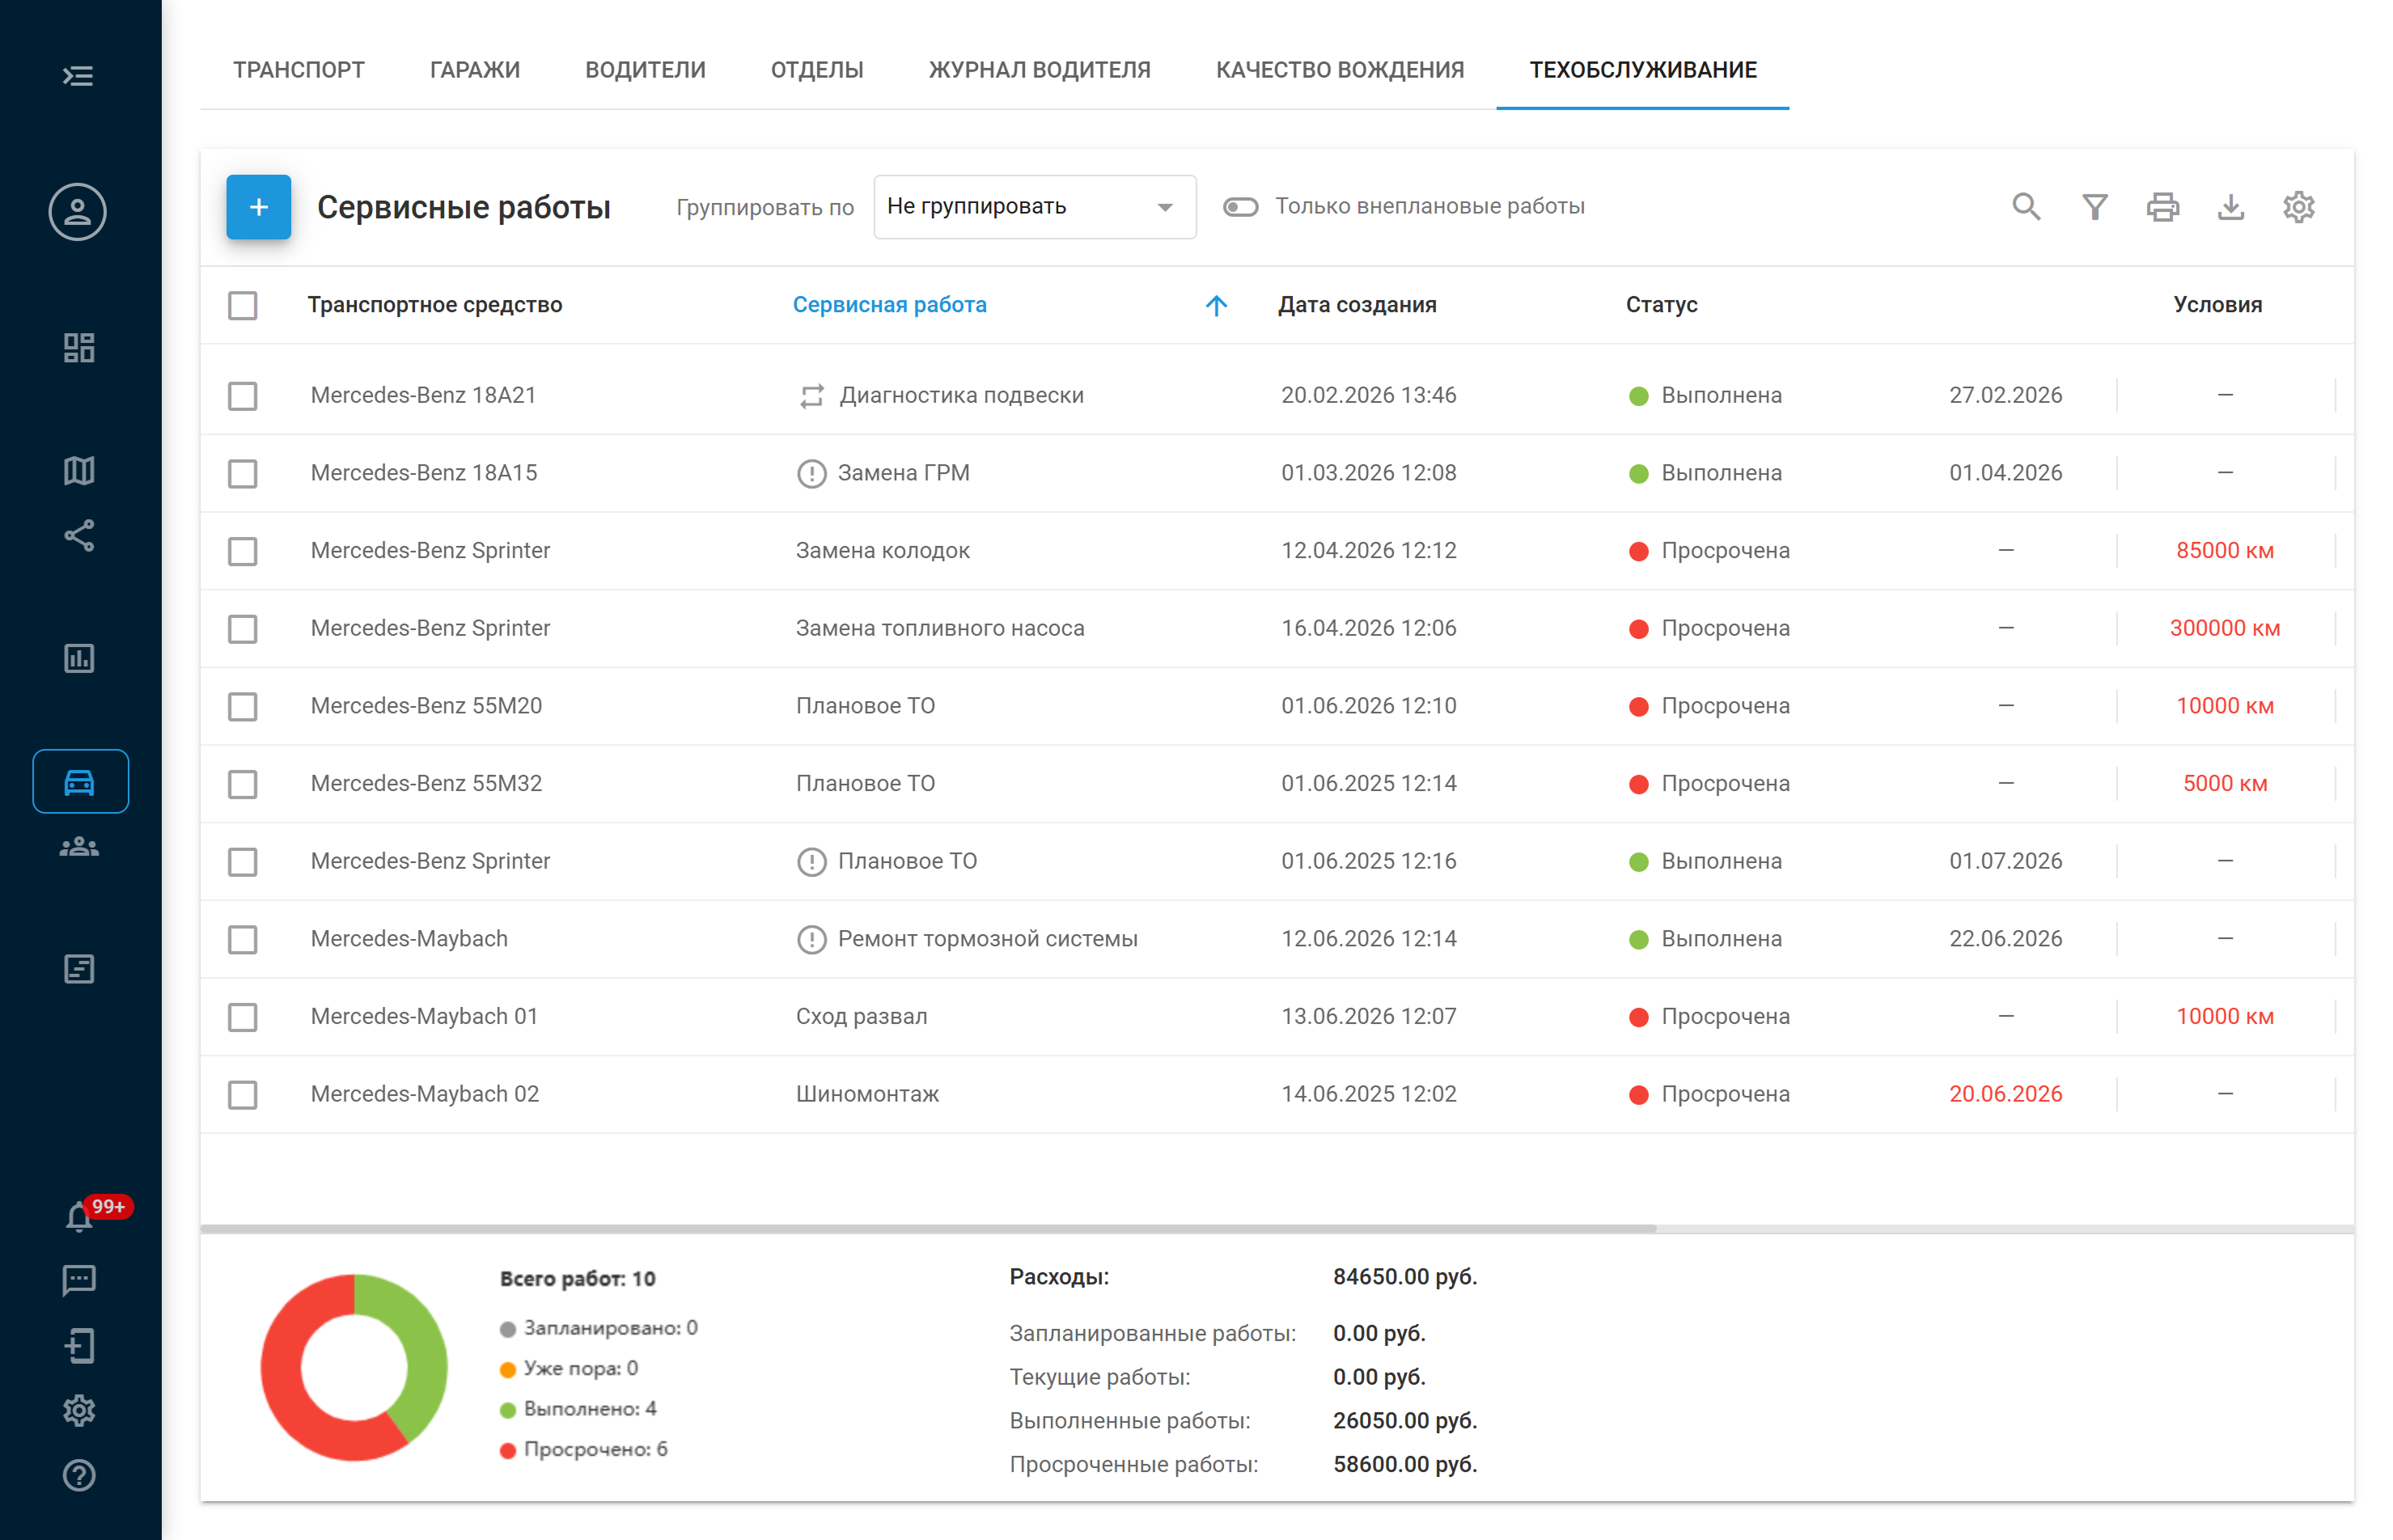Sort by Дата создания column header
2393x1540 pixels.
click(x=1356, y=305)
